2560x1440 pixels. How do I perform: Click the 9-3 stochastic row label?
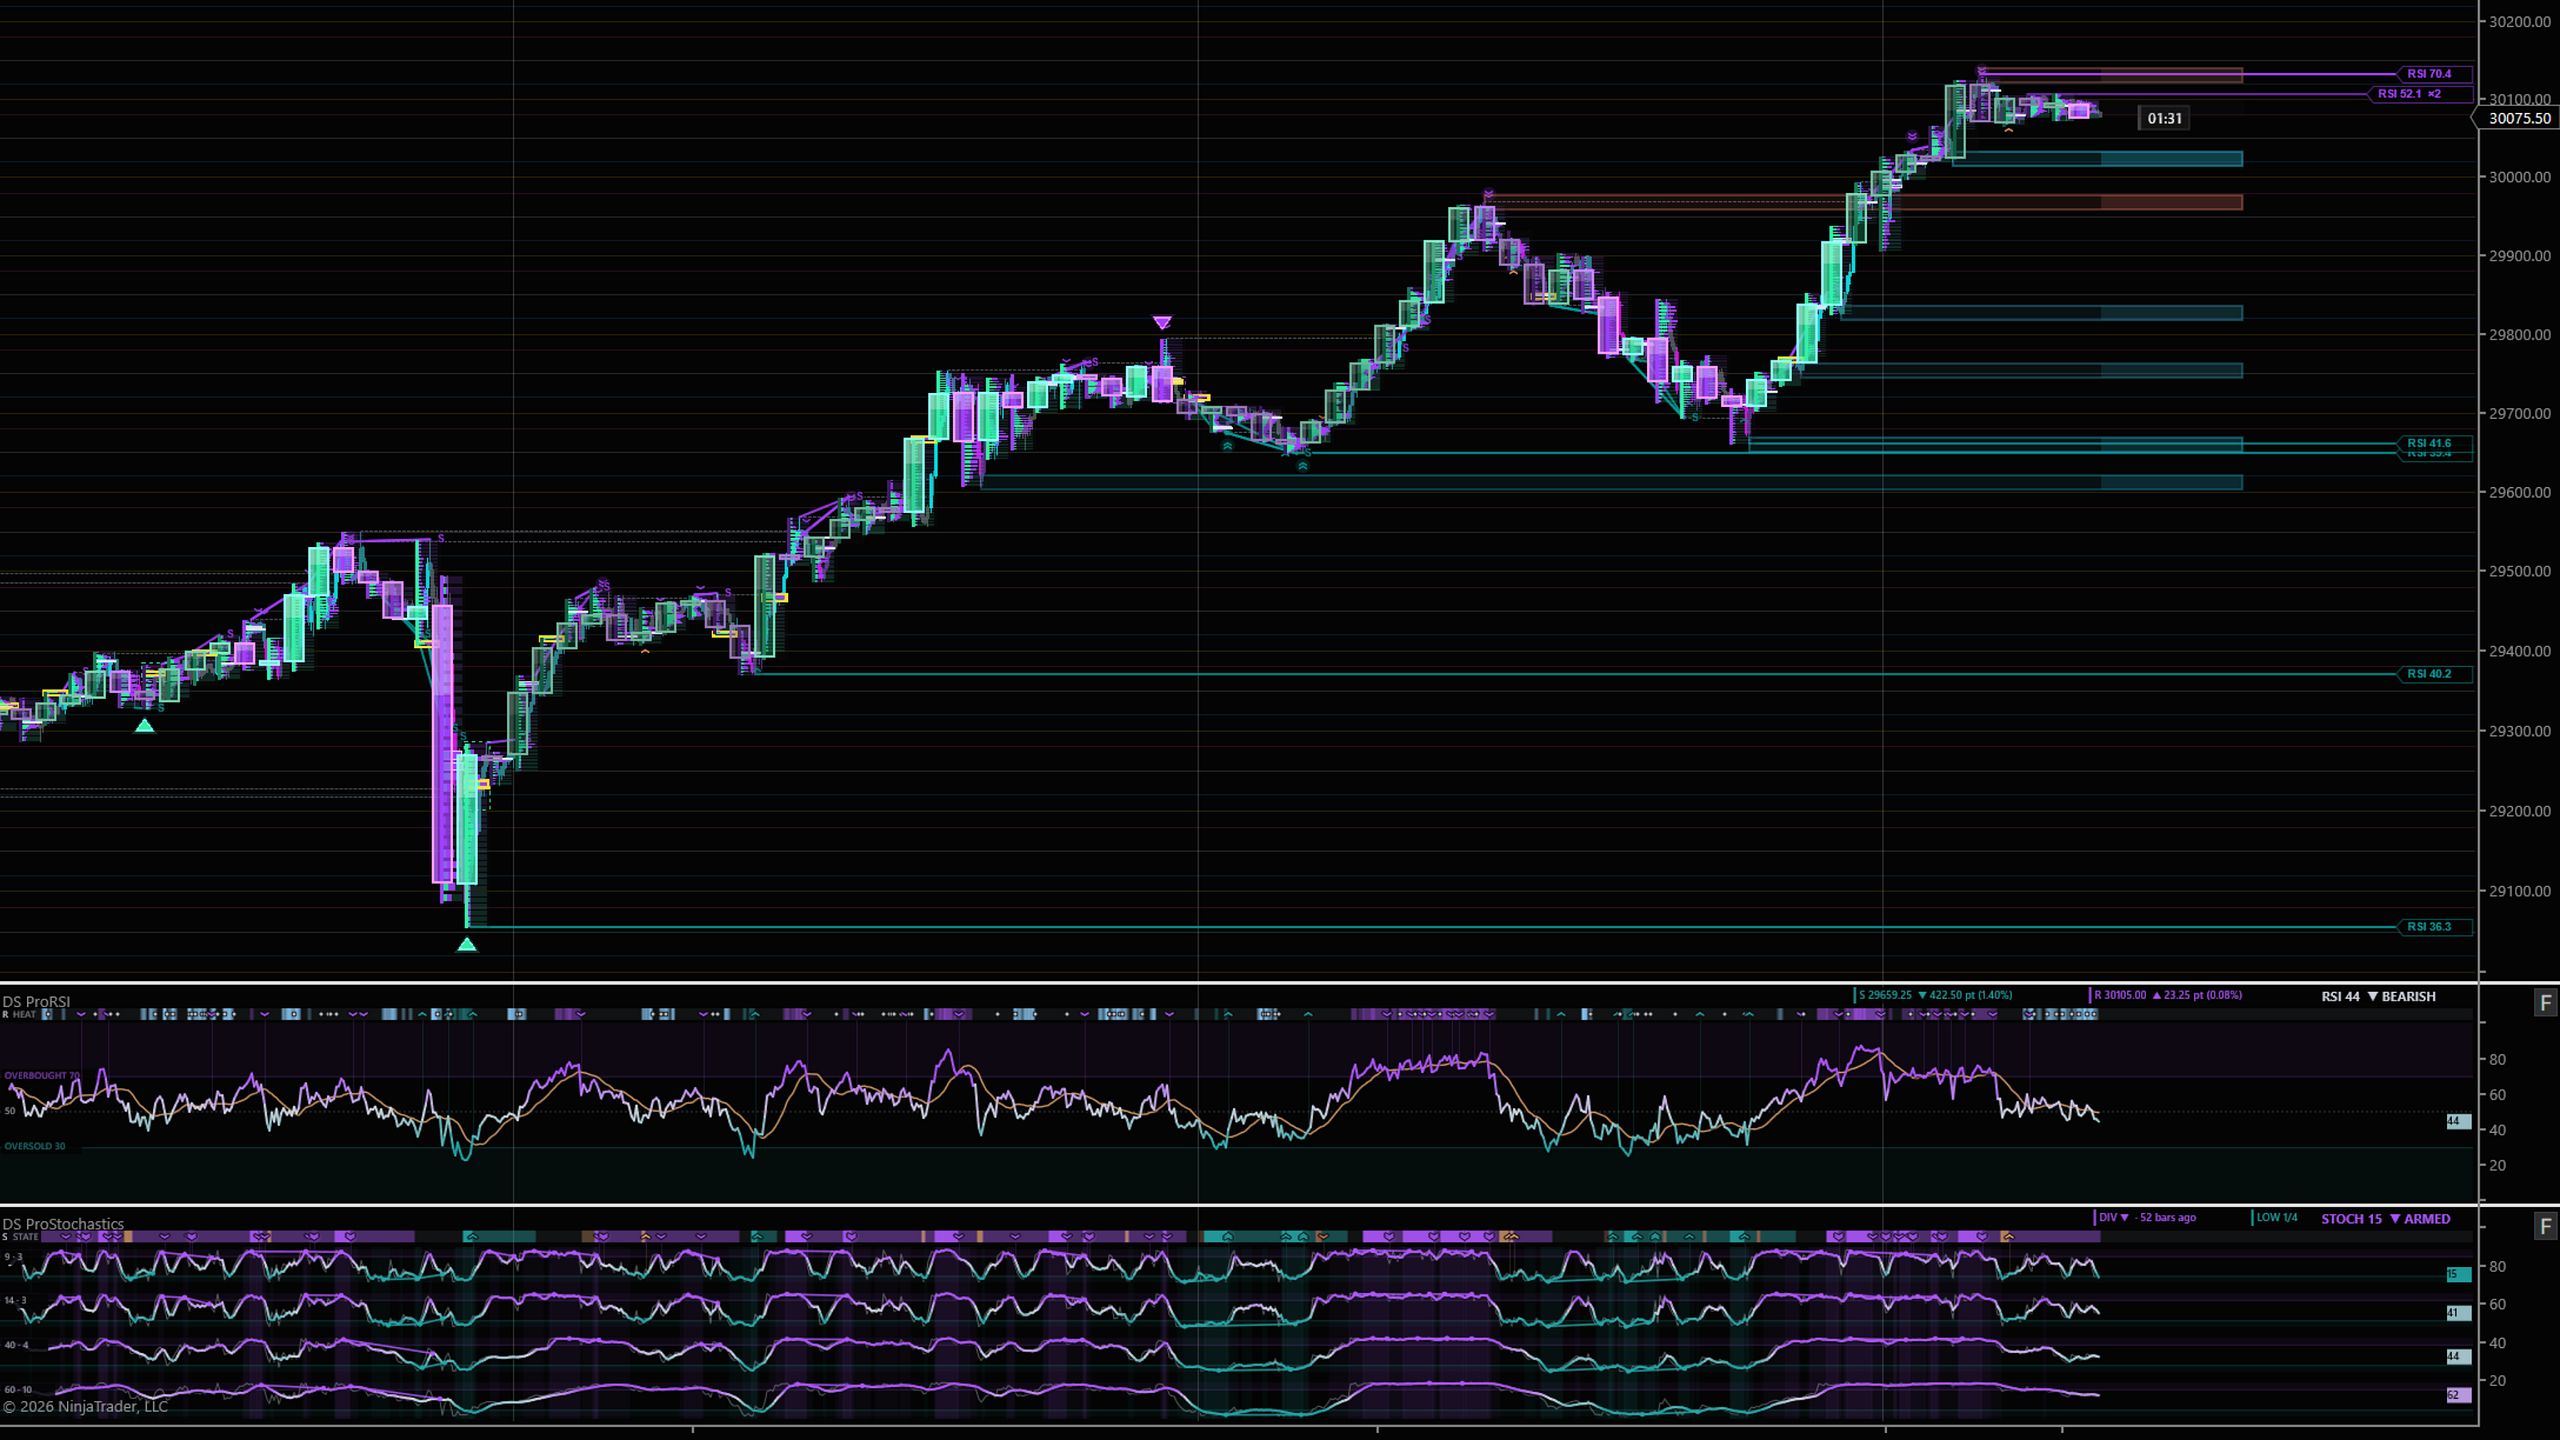13,1257
